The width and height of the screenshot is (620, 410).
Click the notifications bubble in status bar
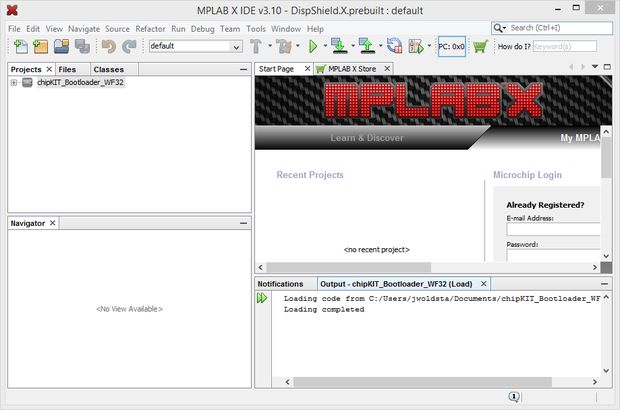514,397
